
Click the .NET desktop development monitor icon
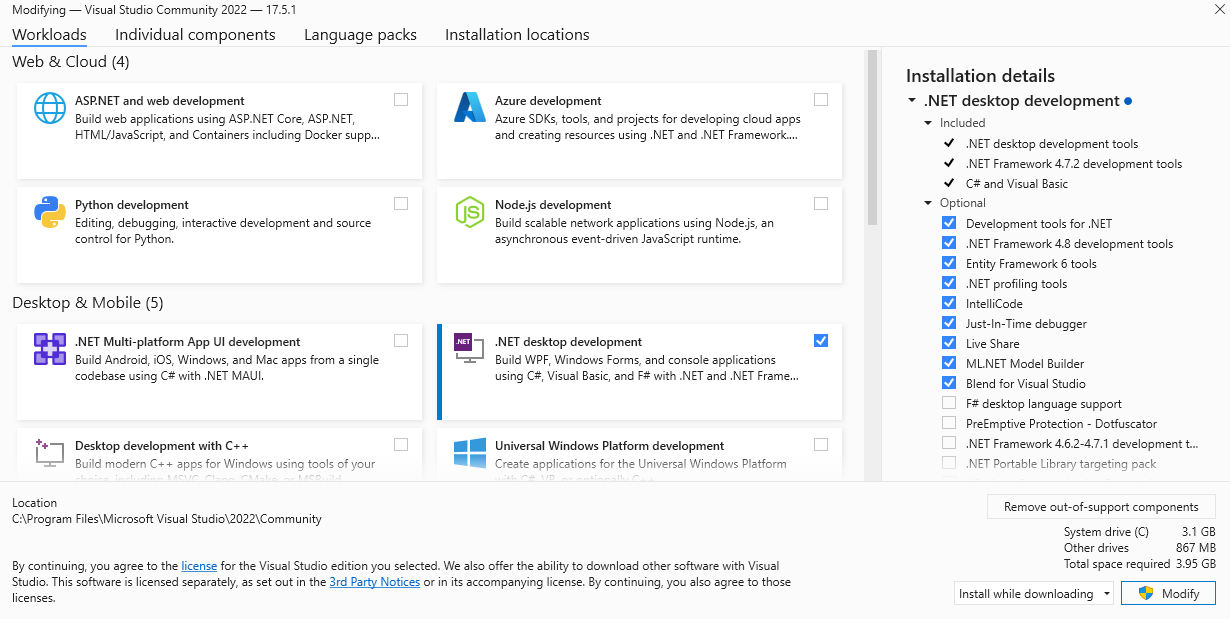[470, 349]
